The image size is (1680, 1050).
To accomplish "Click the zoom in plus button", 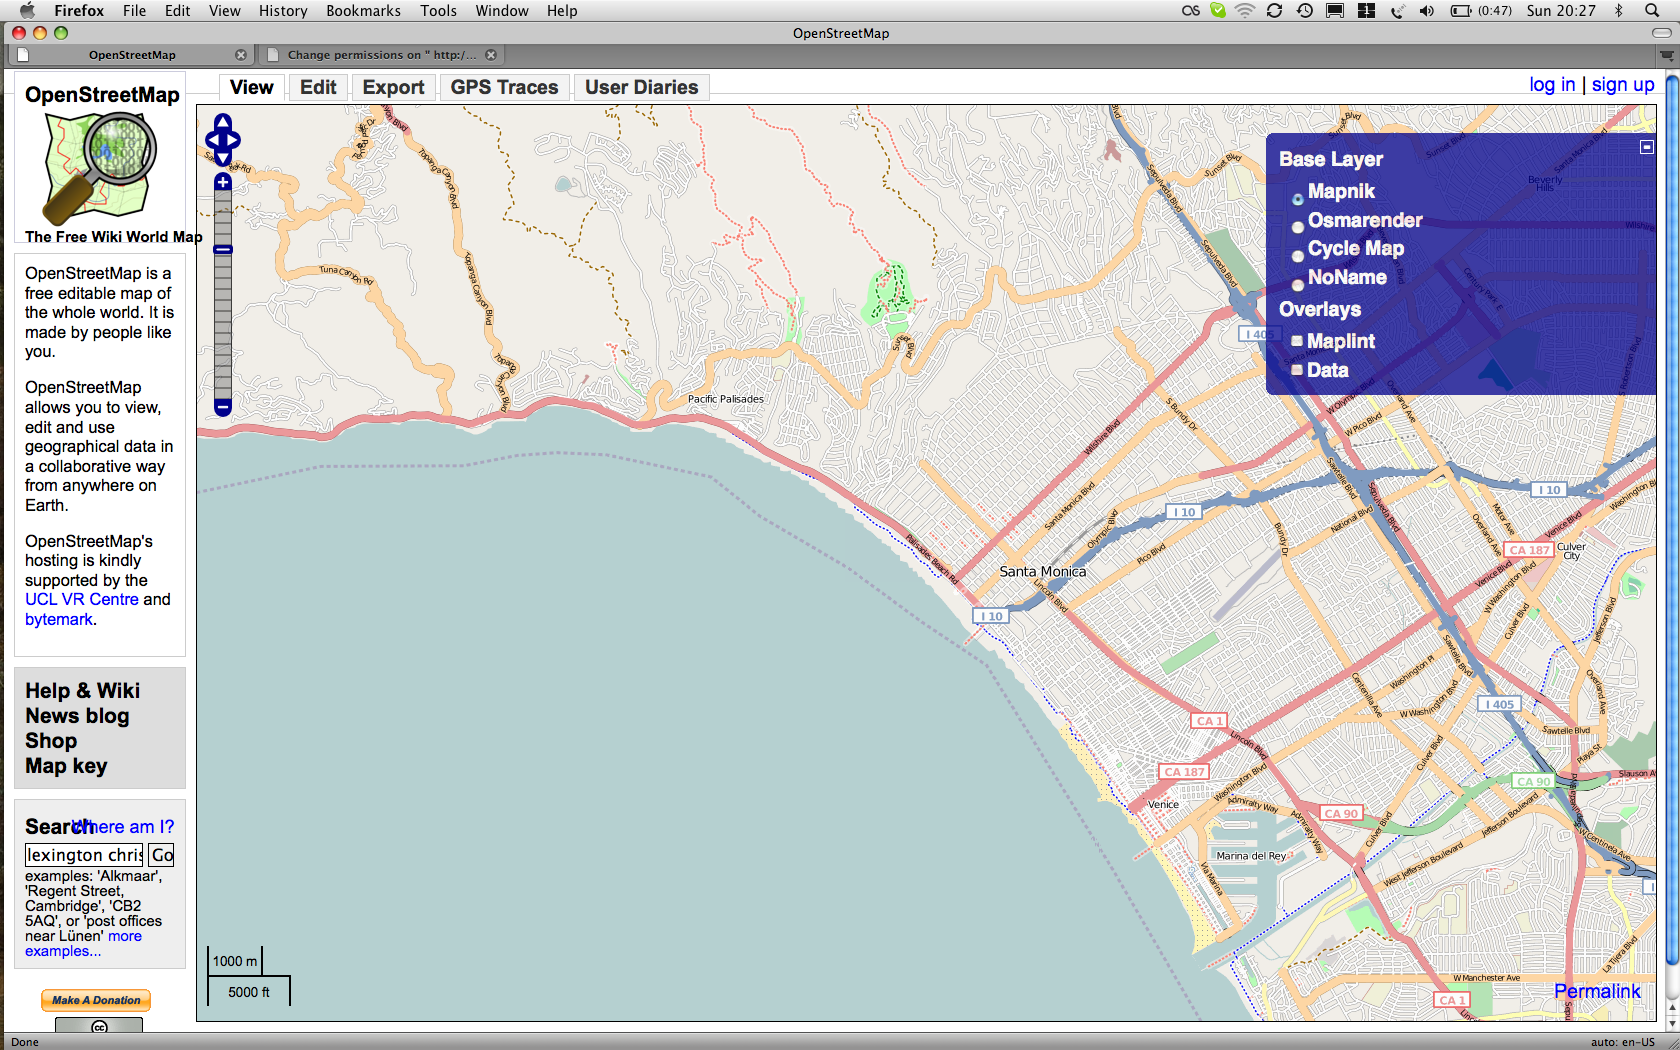I will point(223,182).
